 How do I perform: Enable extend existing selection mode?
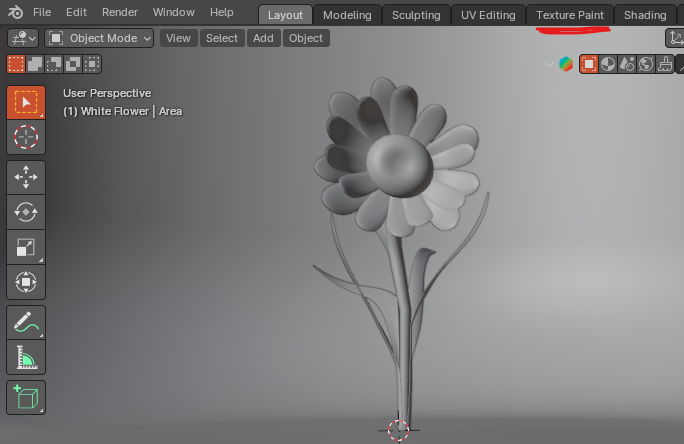tap(35, 64)
